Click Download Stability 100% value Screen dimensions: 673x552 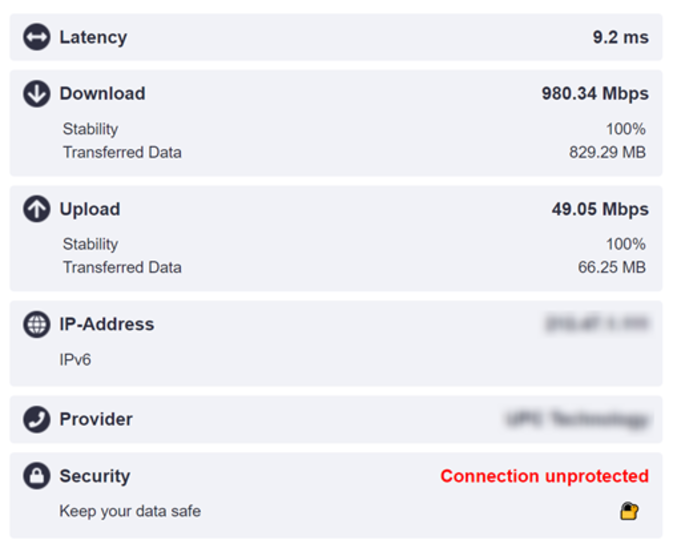point(626,129)
